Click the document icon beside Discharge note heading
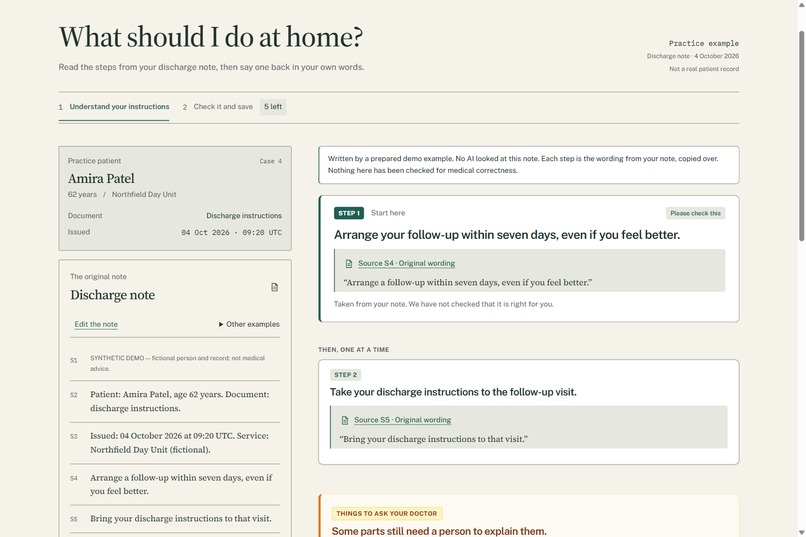This screenshot has width=806, height=537. (274, 287)
